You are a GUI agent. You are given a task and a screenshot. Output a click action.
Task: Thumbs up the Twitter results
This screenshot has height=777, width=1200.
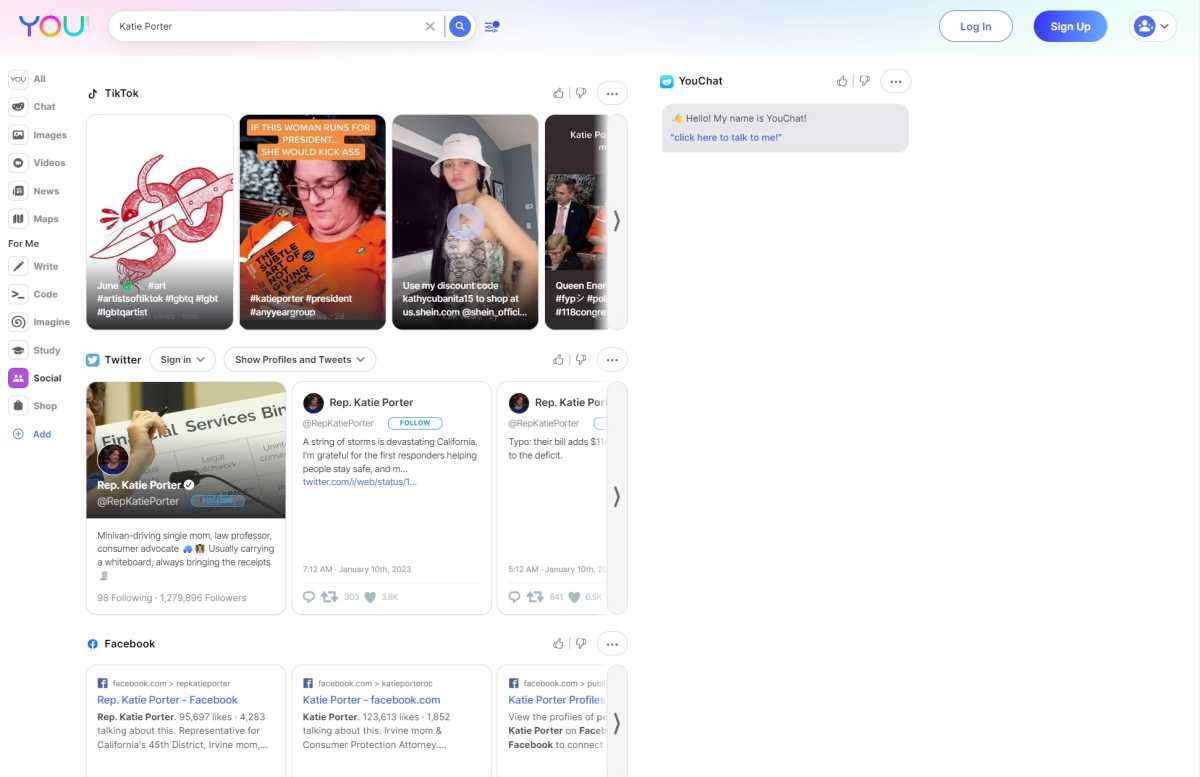point(558,359)
